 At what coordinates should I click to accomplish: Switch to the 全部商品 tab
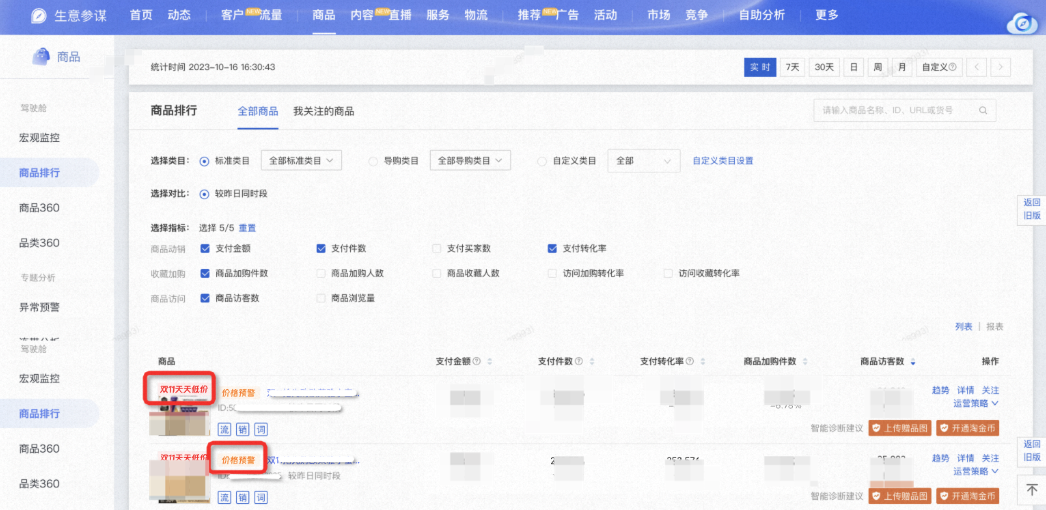click(x=257, y=111)
